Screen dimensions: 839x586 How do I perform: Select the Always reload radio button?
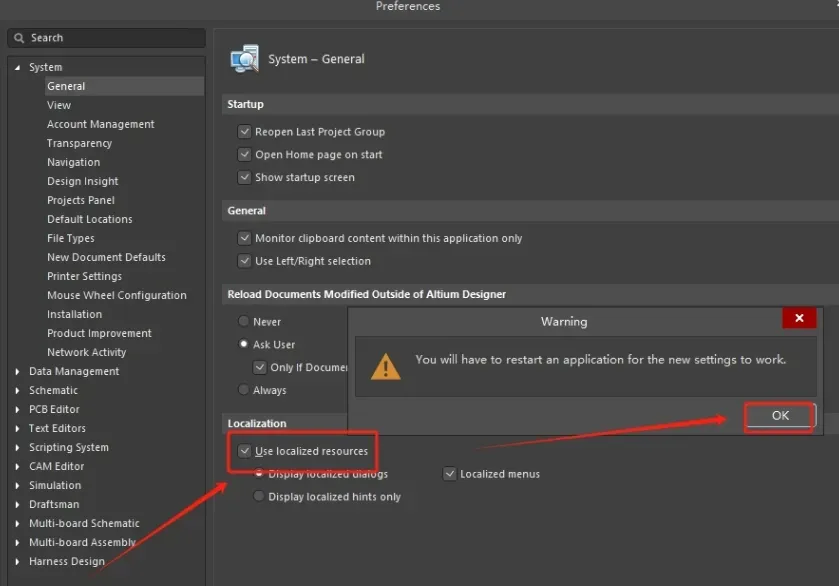click(x=243, y=390)
